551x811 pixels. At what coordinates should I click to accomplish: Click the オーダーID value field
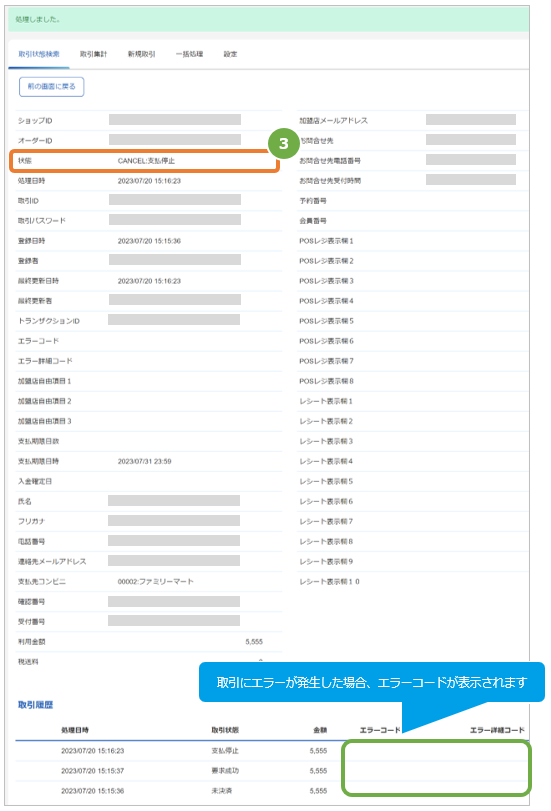[x=175, y=140]
